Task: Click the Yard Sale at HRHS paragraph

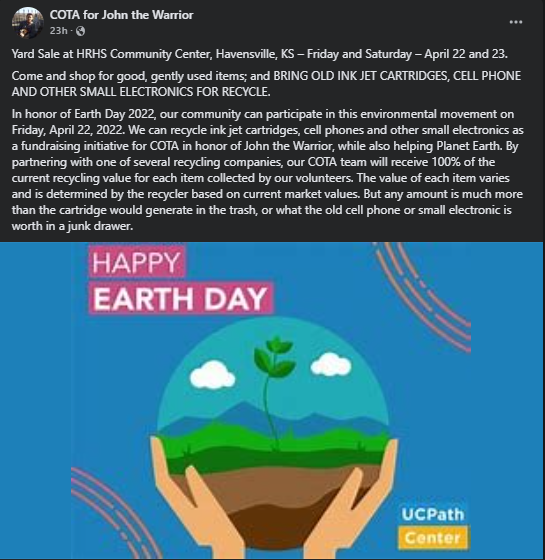Action: click(260, 54)
